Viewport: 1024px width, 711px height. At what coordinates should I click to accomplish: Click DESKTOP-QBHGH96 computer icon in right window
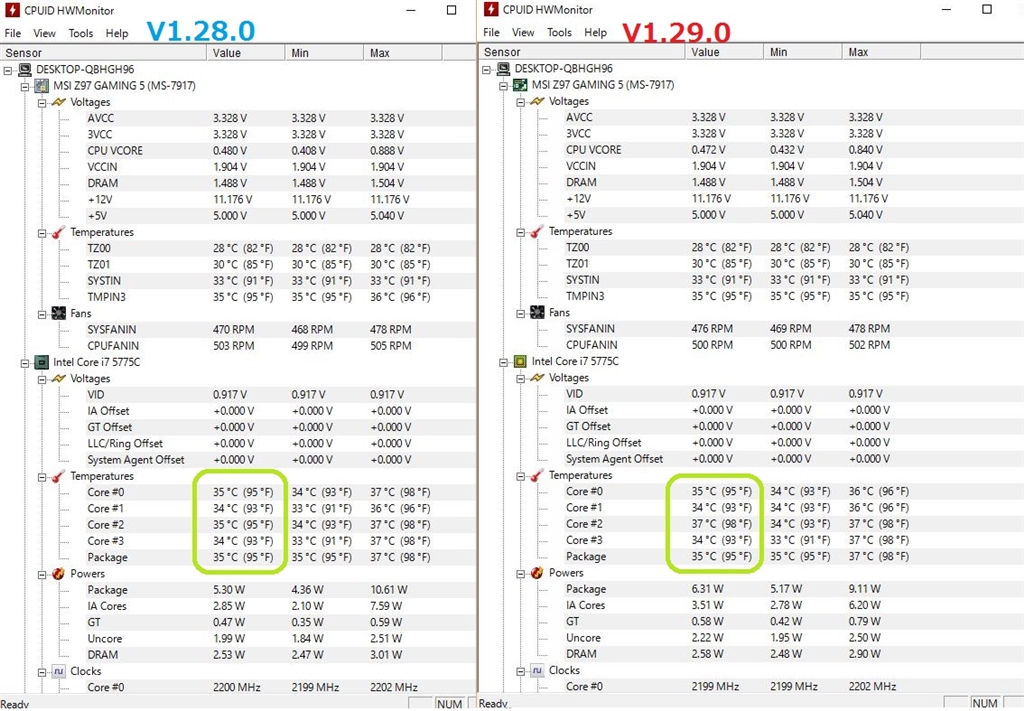pyautogui.click(x=504, y=69)
